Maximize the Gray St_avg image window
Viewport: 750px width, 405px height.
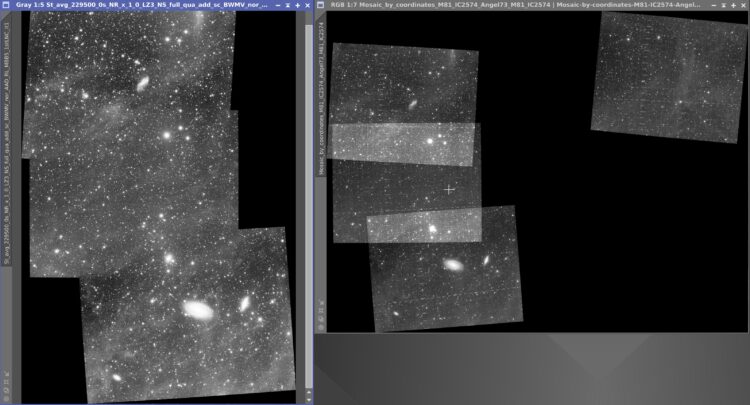298,5
